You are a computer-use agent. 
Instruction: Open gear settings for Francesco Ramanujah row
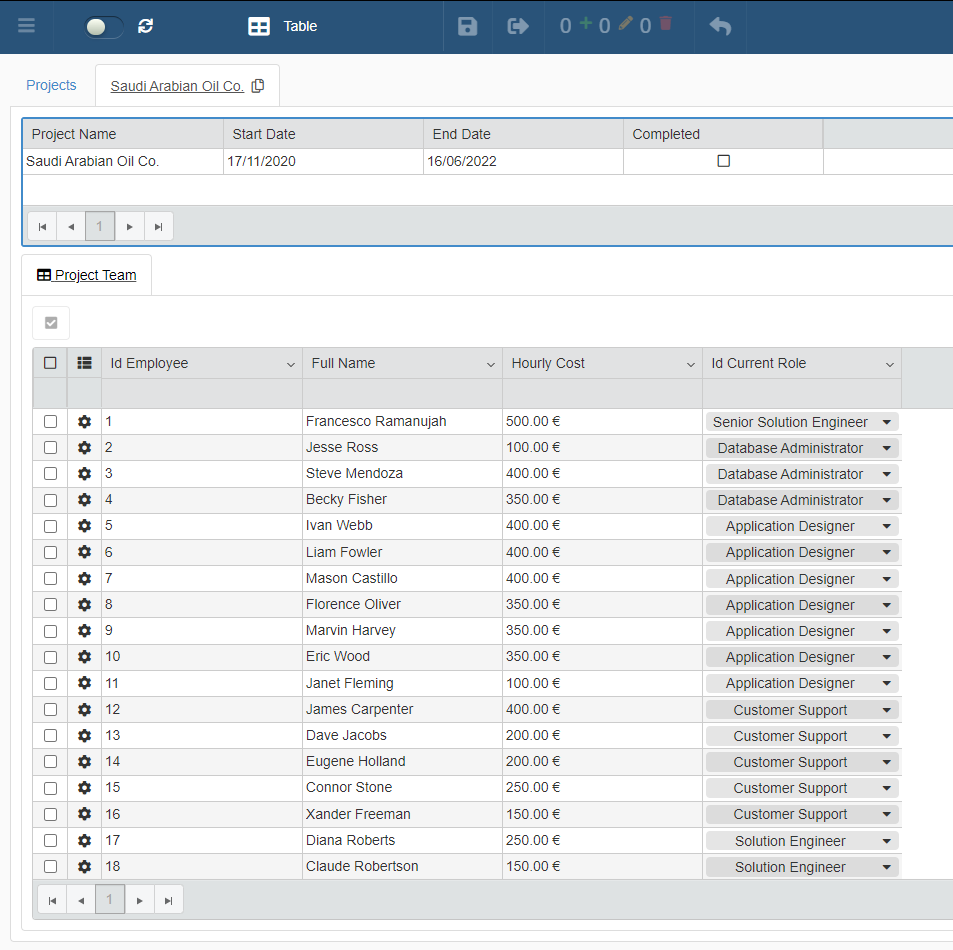pos(84,422)
